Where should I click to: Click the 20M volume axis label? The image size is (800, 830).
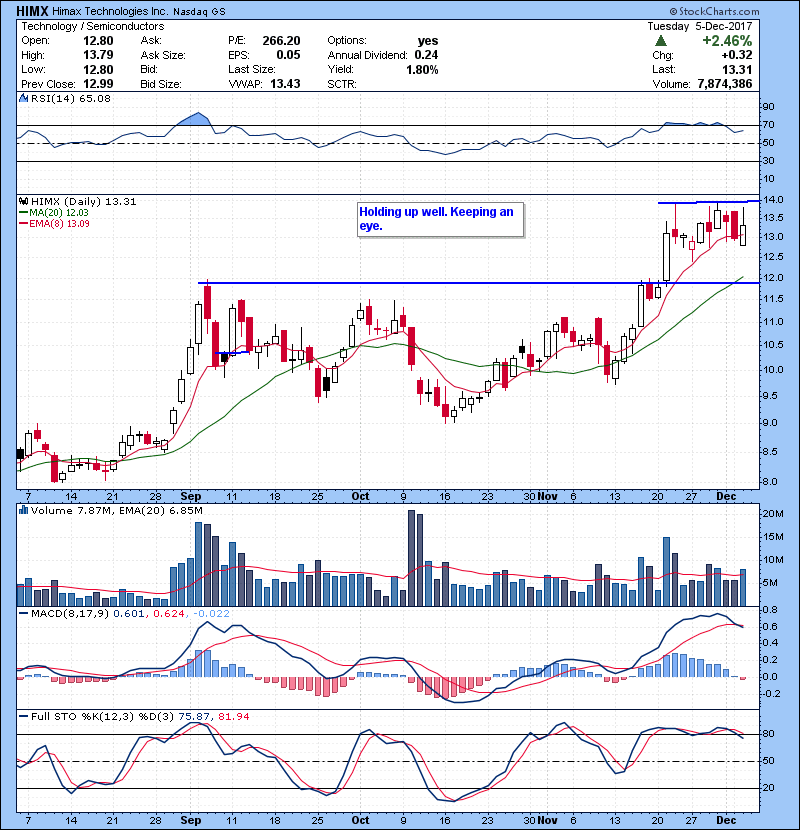coord(773,513)
